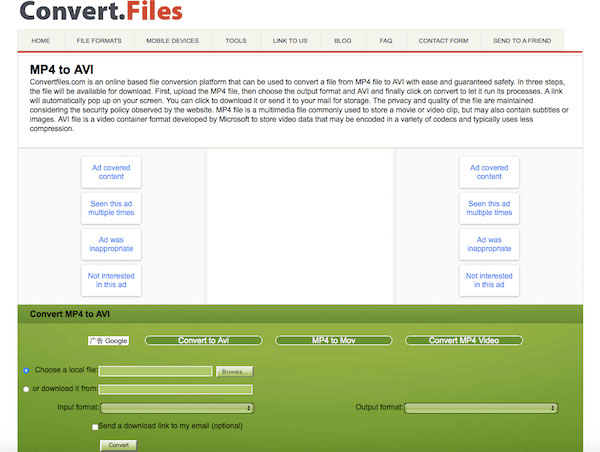600x452 pixels.
Task: Click the Convert MP4 to AVI section title
Action: point(70,314)
